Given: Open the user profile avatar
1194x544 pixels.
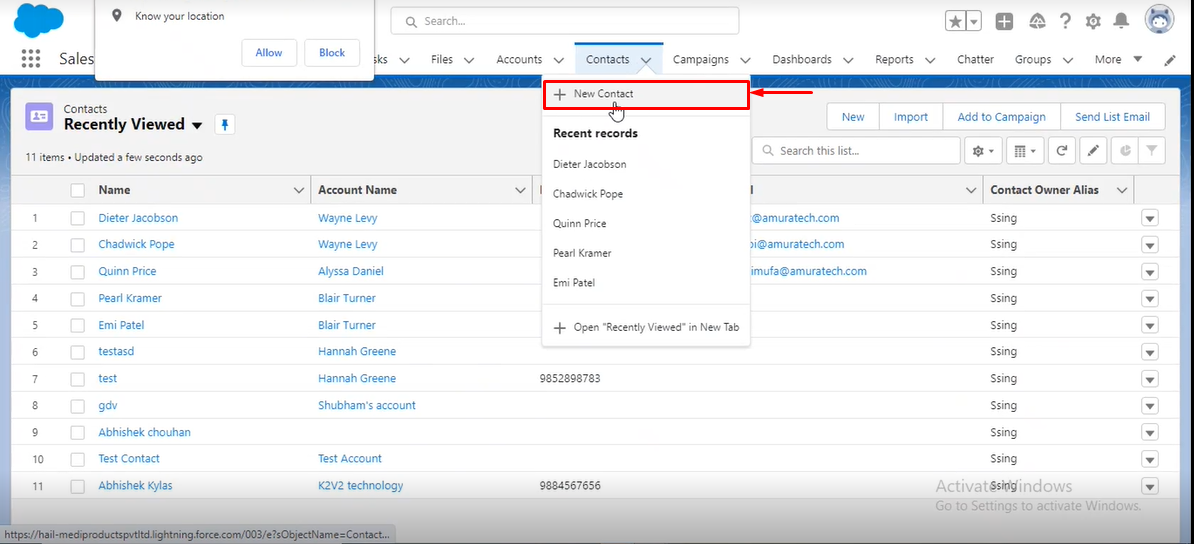Looking at the screenshot, I should pos(1159,19).
